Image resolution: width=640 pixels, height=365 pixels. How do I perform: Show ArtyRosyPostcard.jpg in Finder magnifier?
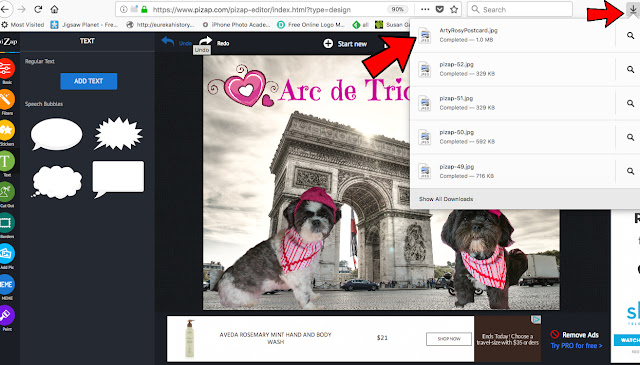tap(630, 36)
